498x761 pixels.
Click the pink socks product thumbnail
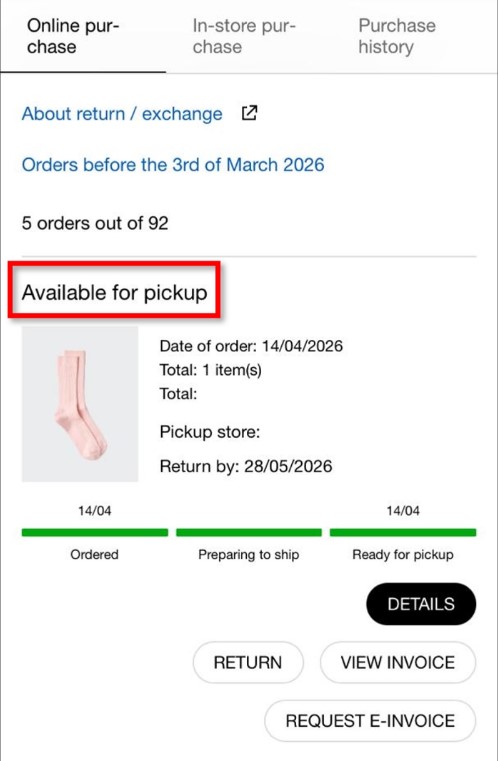coord(80,404)
